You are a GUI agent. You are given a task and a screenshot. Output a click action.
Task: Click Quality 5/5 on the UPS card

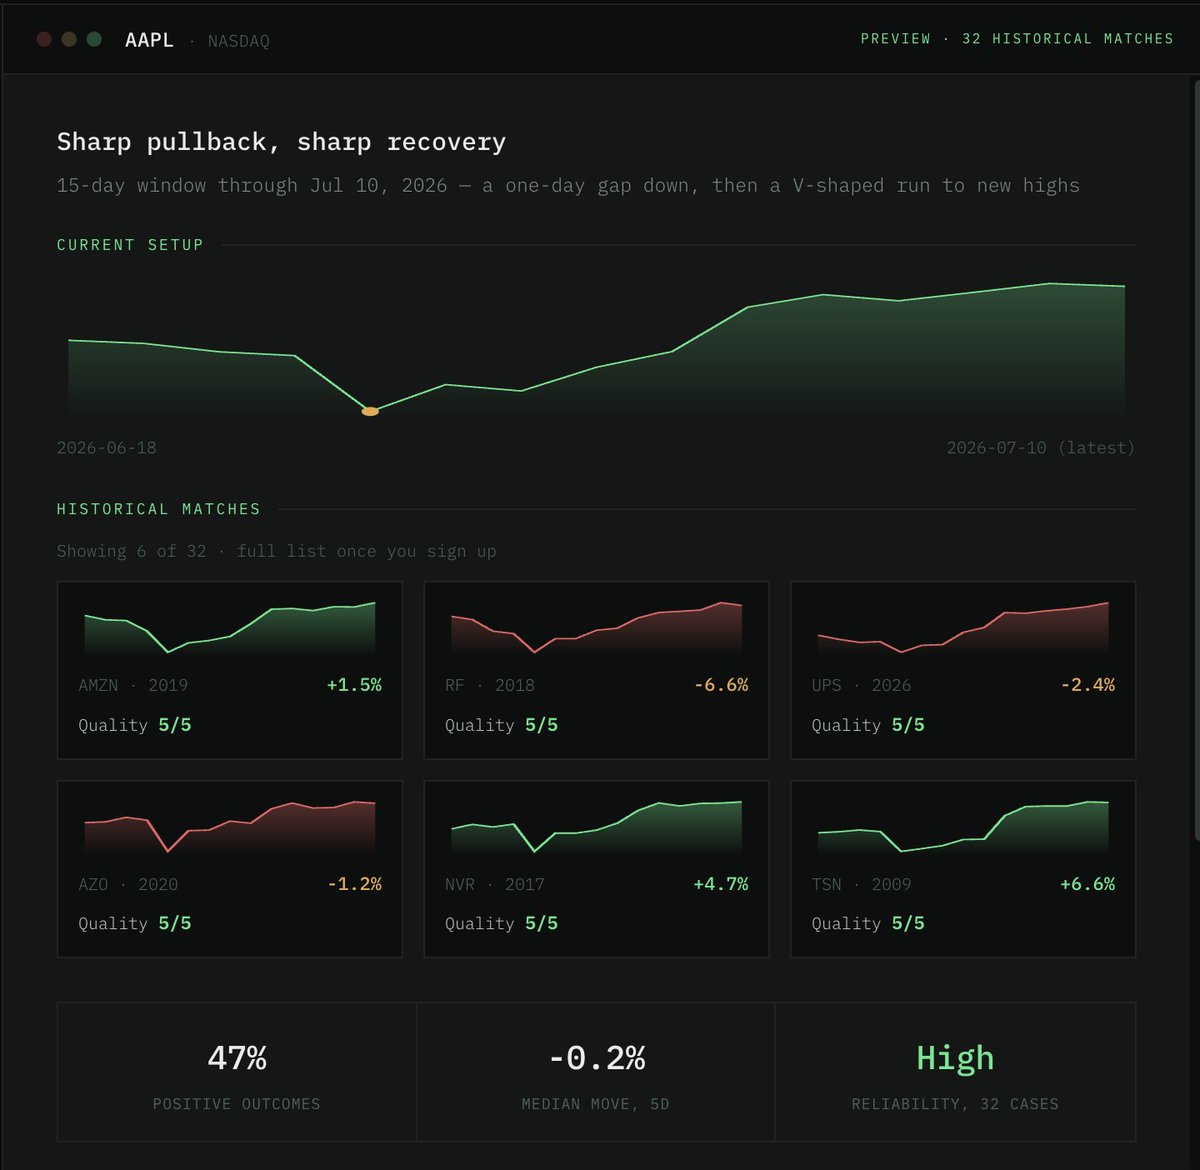pos(868,725)
